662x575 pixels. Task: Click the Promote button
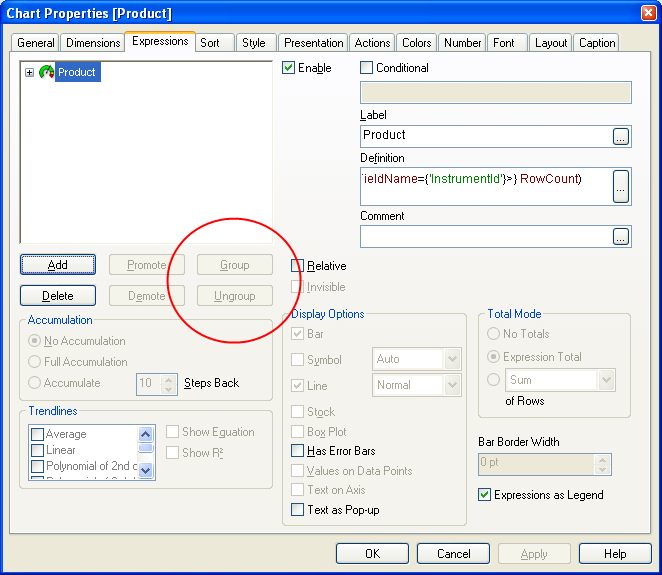pos(147,265)
